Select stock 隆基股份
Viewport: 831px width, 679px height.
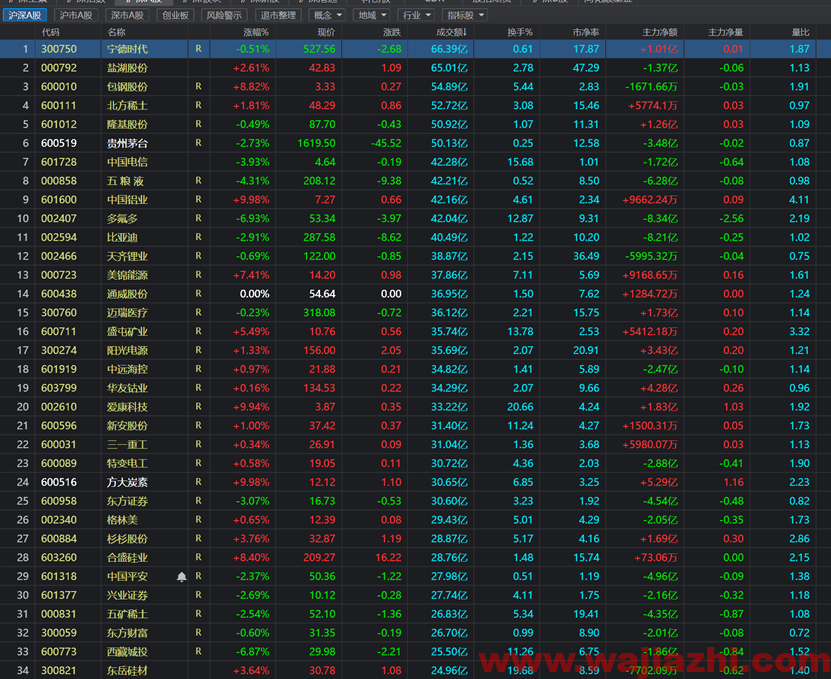[127, 125]
